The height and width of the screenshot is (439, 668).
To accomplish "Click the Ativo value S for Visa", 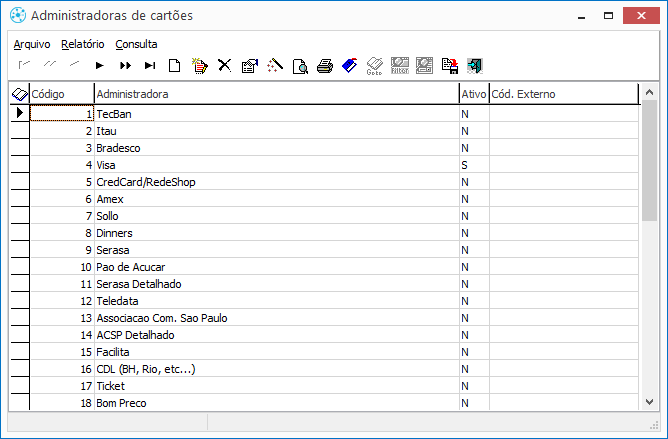I will pos(474,165).
